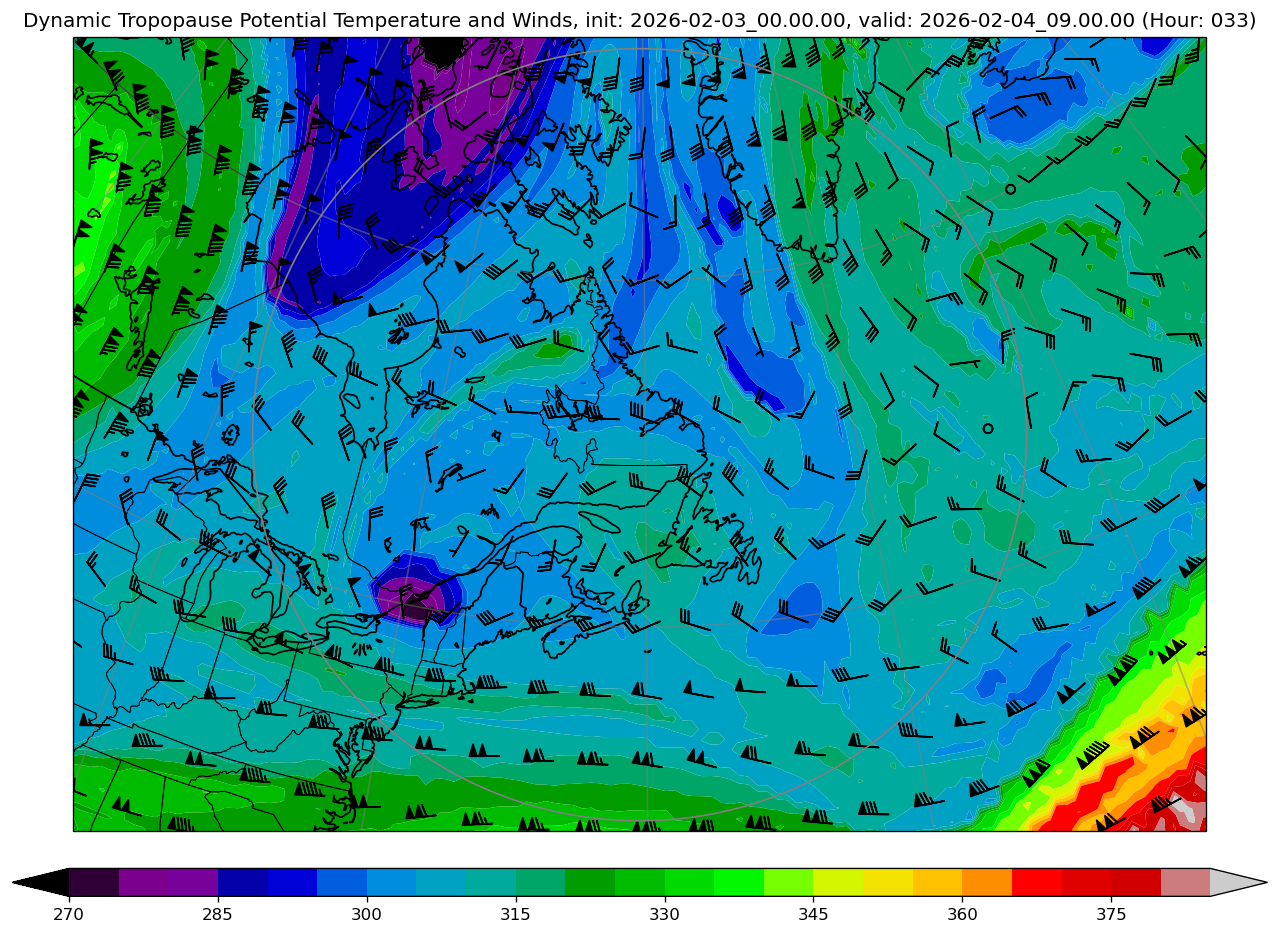Viewport: 1279px width, 935px height.
Task: Click the gray right arrow of the colorbar
Action: (x=1238, y=882)
